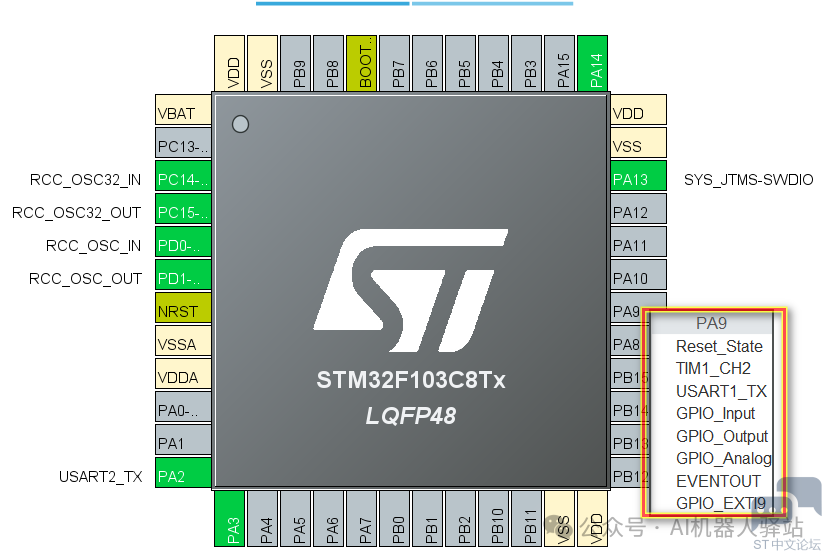Image resolution: width=830 pixels, height=560 pixels.
Task: Click VDD pin on right edge
Action: 638,110
